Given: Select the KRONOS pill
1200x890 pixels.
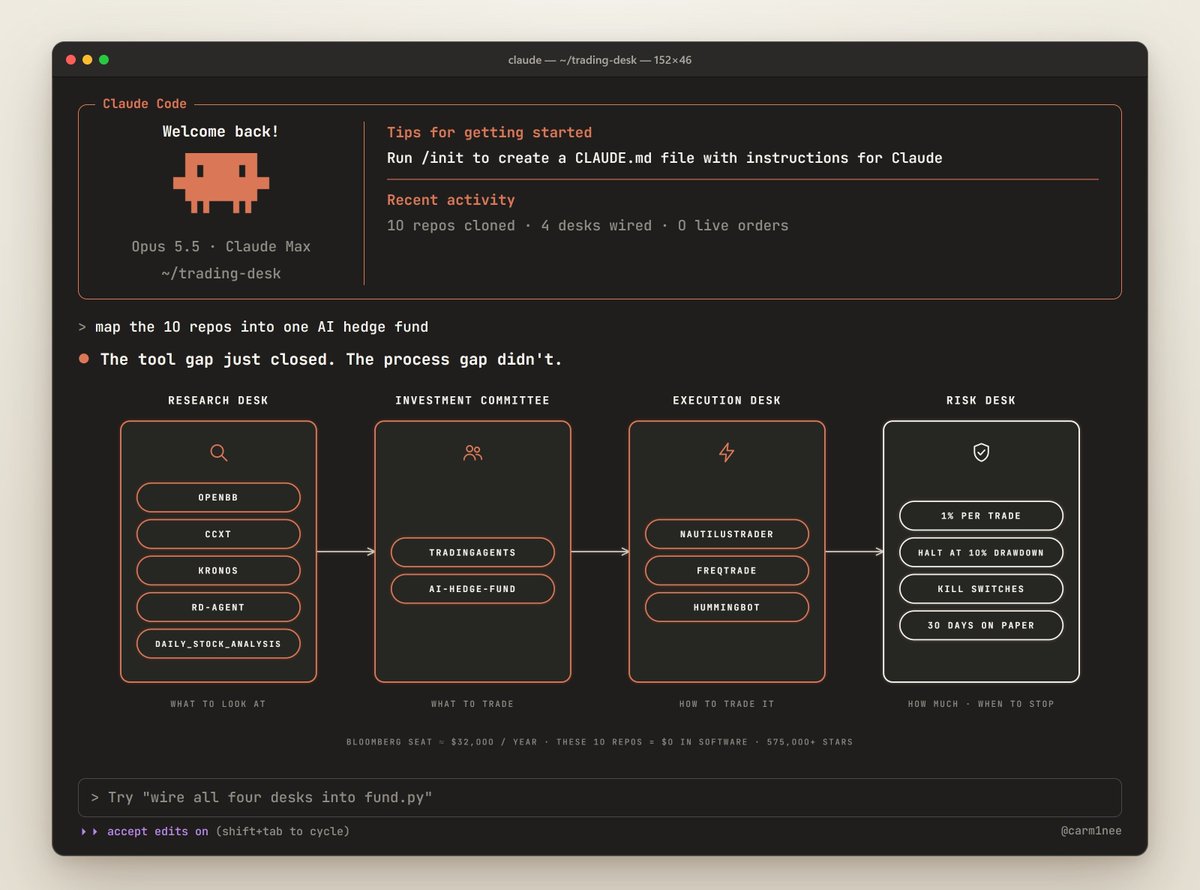Looking at the screenshot, I should coord(218,571).
